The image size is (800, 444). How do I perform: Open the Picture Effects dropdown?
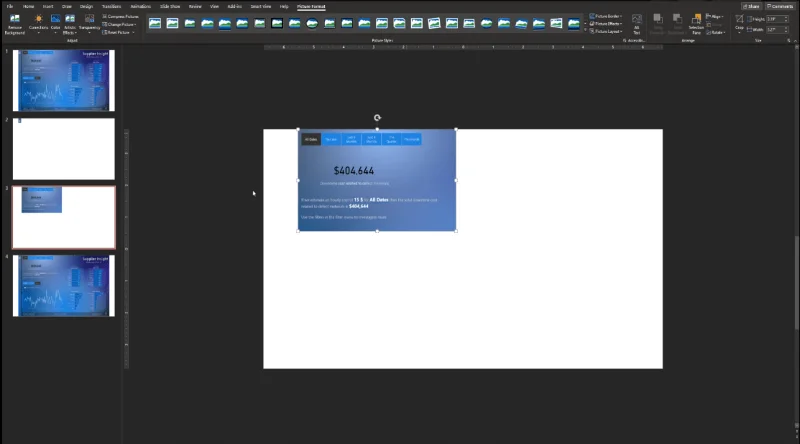[x=606, y=23]
